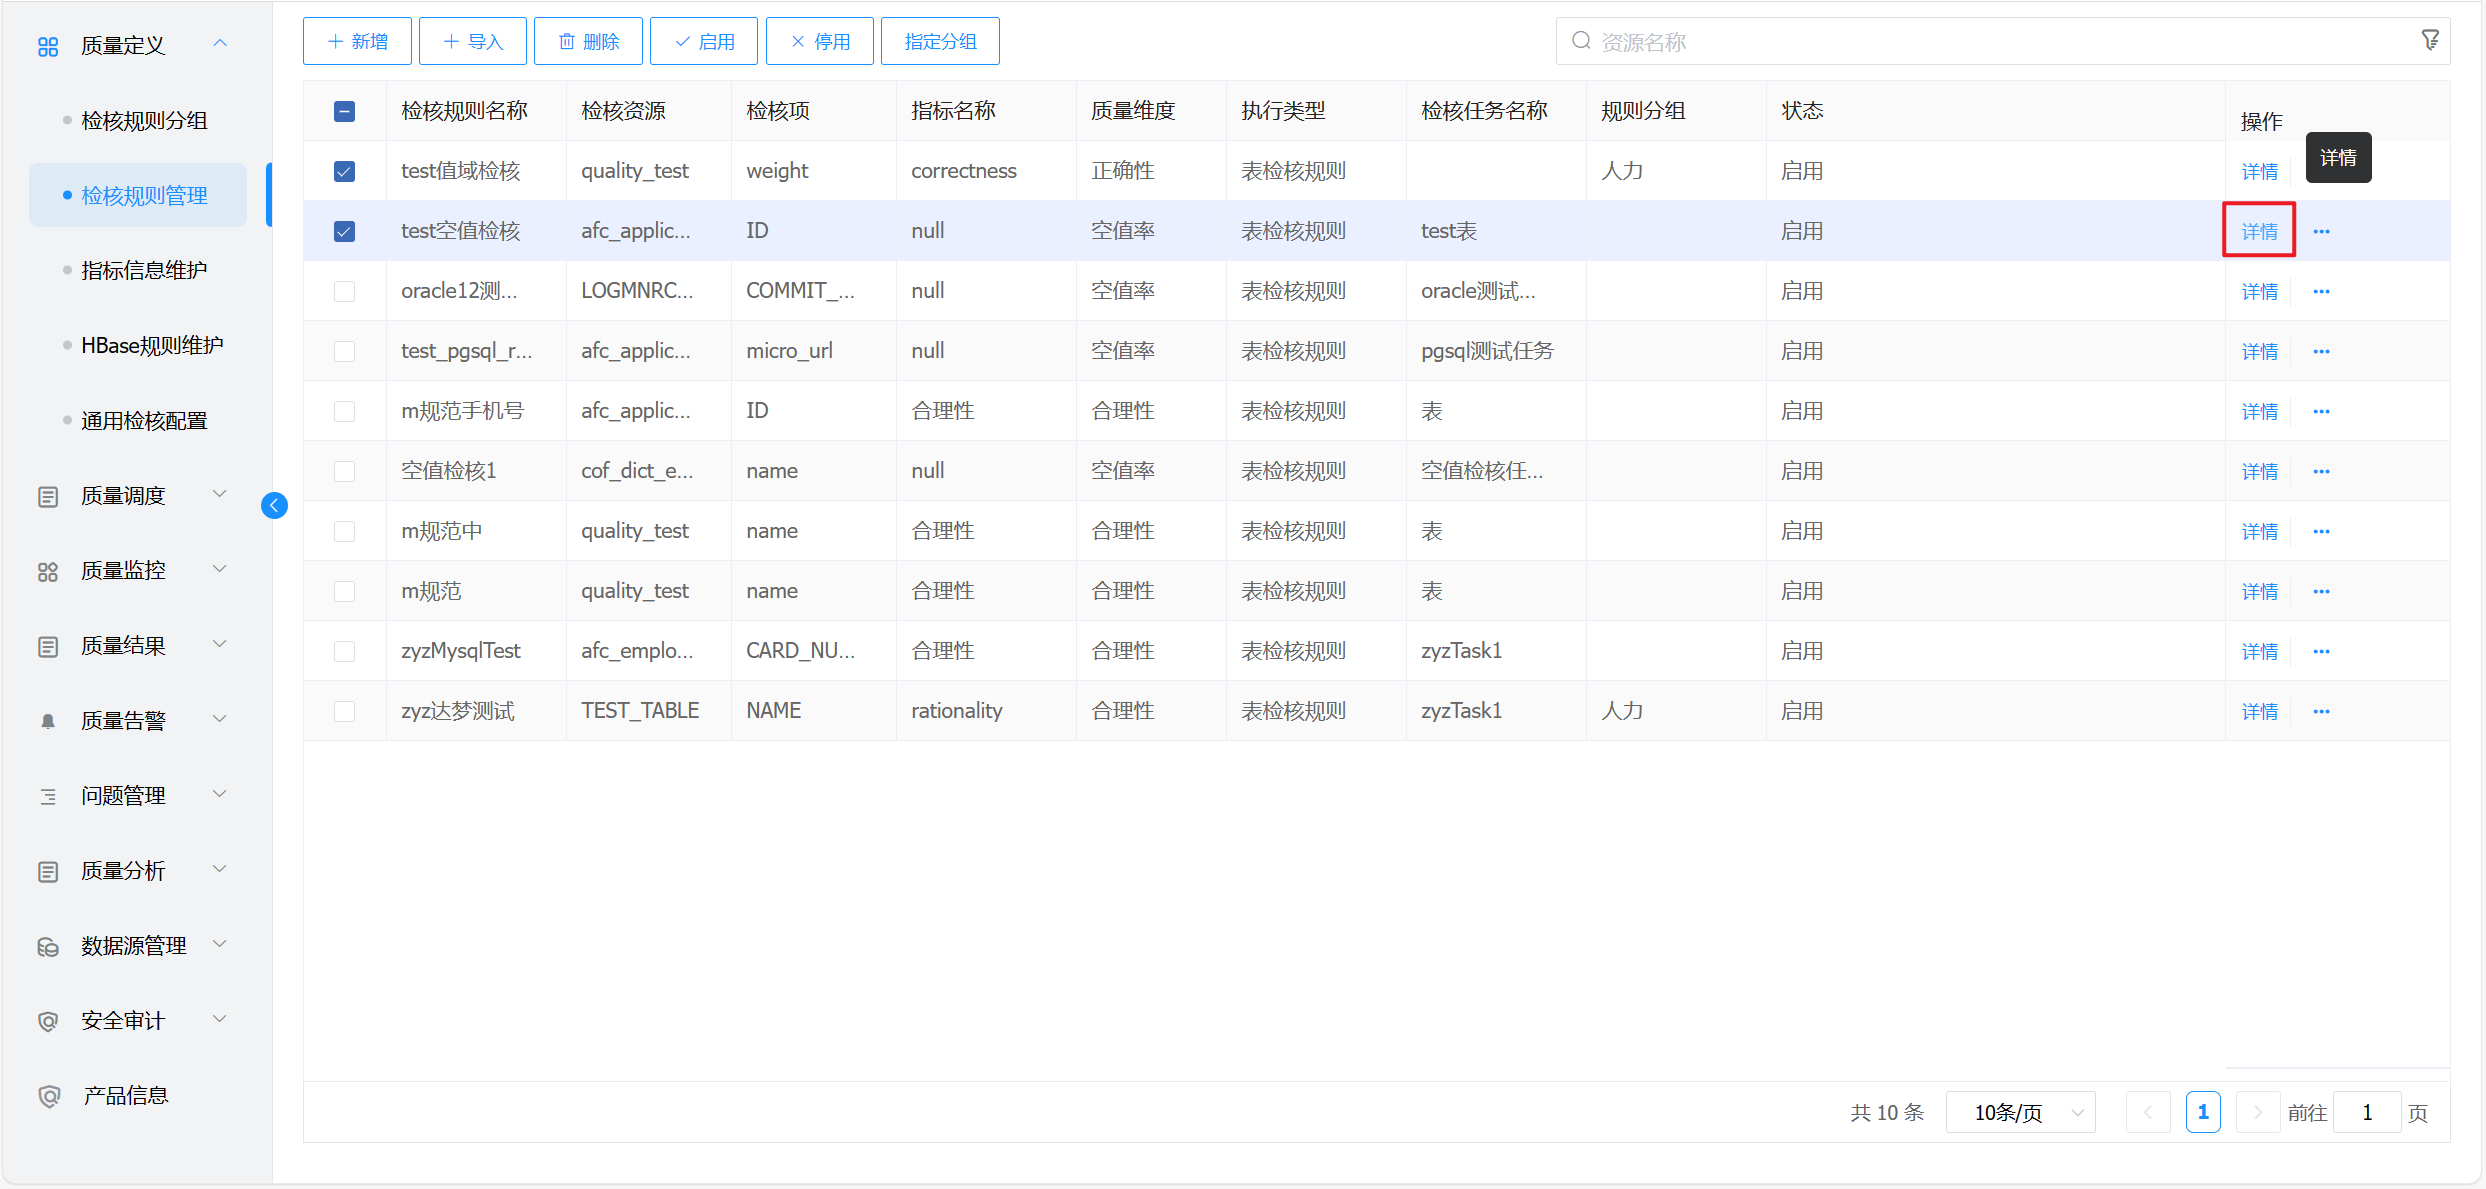Open more actions for oracle12测 row
This screenshot has width=2486, height=1189.
2321,292
